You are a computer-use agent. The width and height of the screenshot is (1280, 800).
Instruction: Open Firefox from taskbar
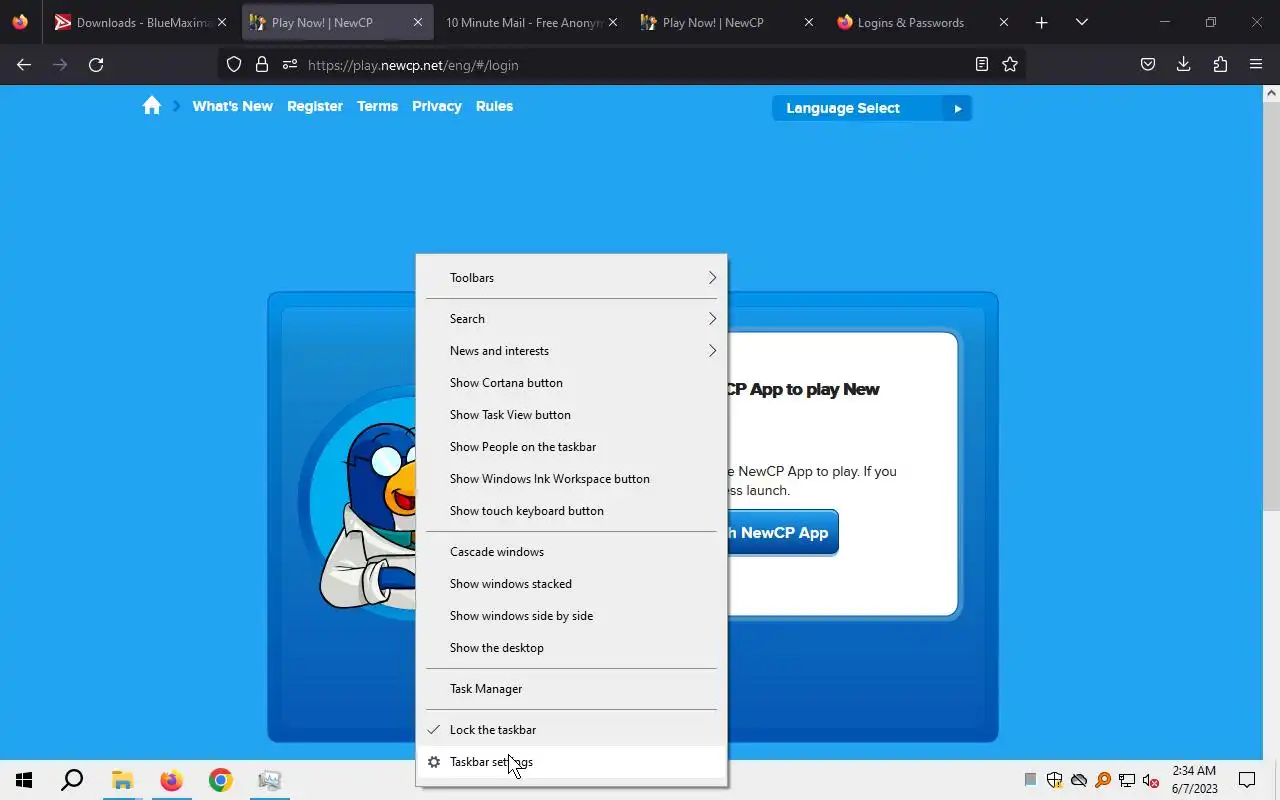tap(171, 780)
